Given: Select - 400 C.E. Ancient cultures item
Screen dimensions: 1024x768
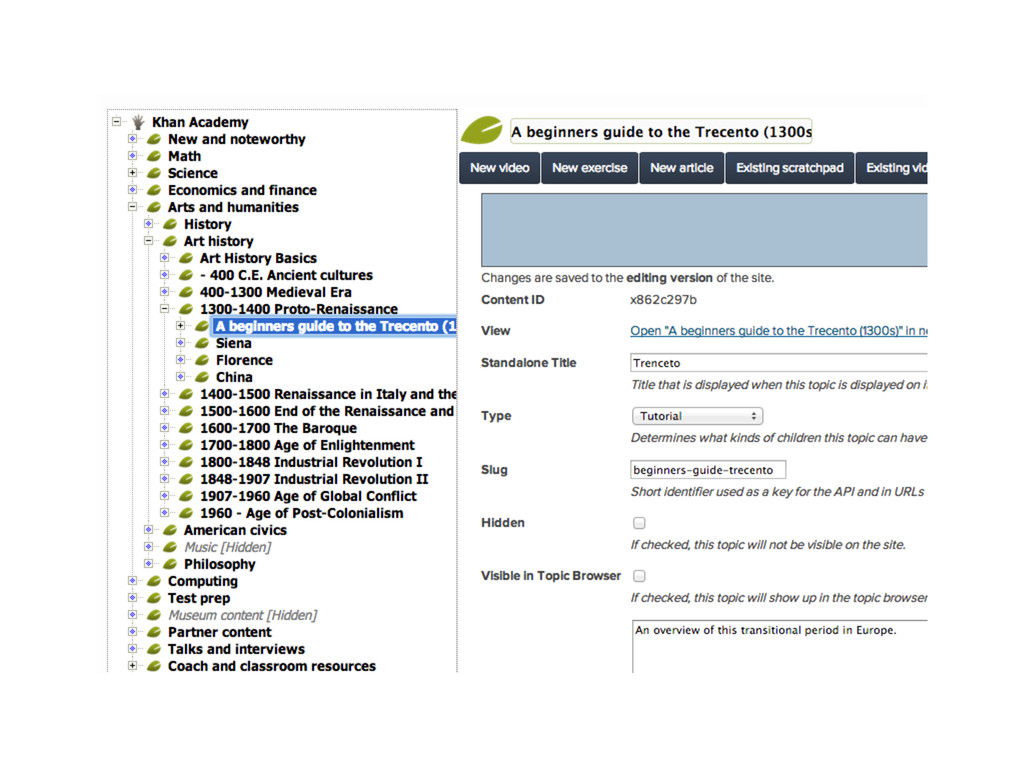Looking at the screenshot, I should [x=286, y=275].
